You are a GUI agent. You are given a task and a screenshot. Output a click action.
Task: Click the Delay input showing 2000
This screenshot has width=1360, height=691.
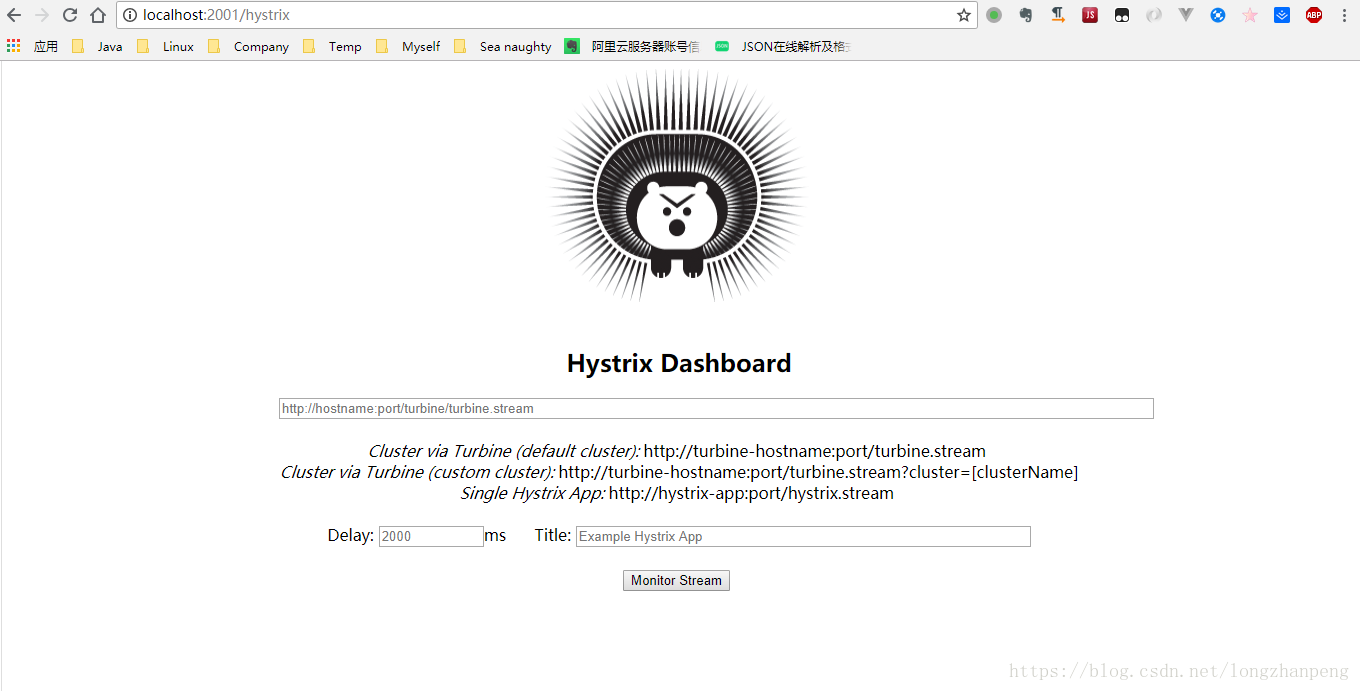pos(431,536)
